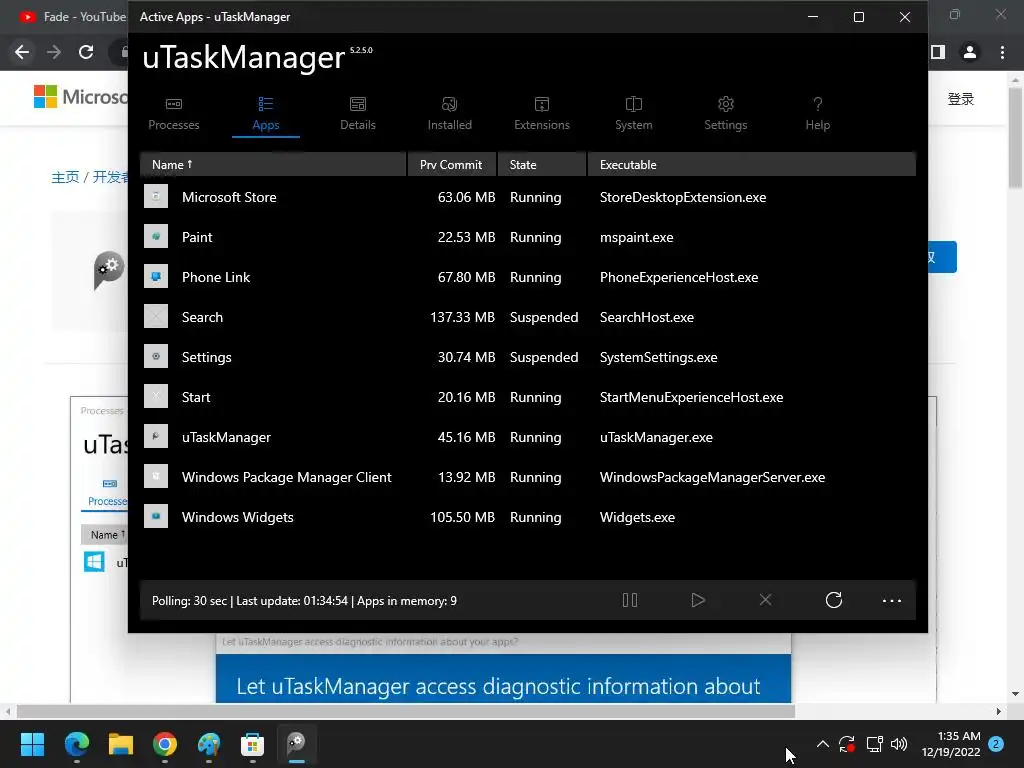1024x768 pixels.
Task: Select the Apps tab
Action: pos(266,114)
